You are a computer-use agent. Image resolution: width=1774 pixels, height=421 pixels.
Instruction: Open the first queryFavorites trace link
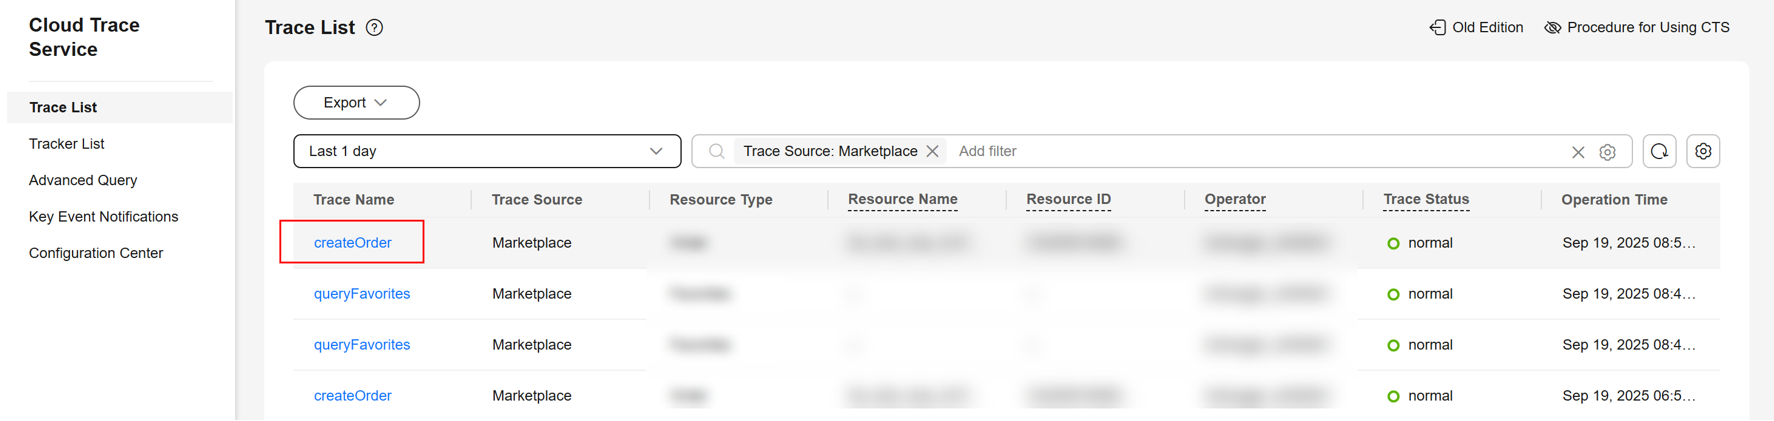[x=362, y=294]
